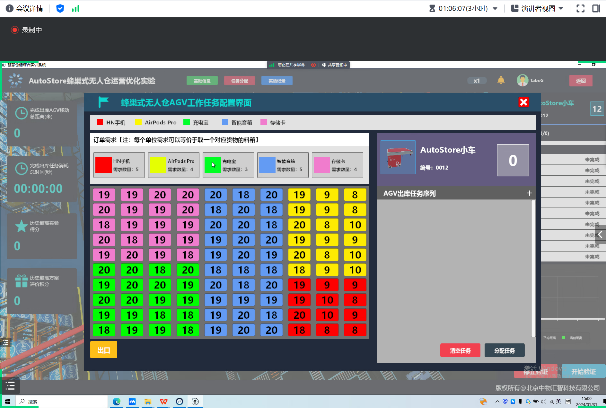Click the recording indicator icon

click(15, 30)
